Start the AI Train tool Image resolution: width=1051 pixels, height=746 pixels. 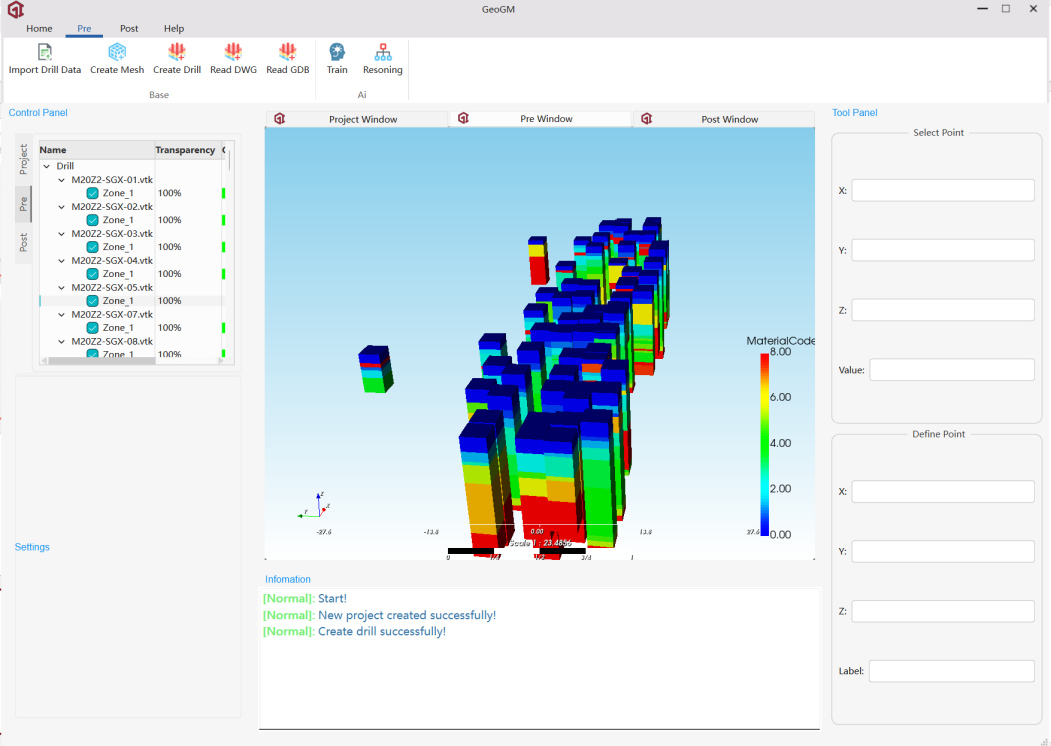(x=337, y=53)
